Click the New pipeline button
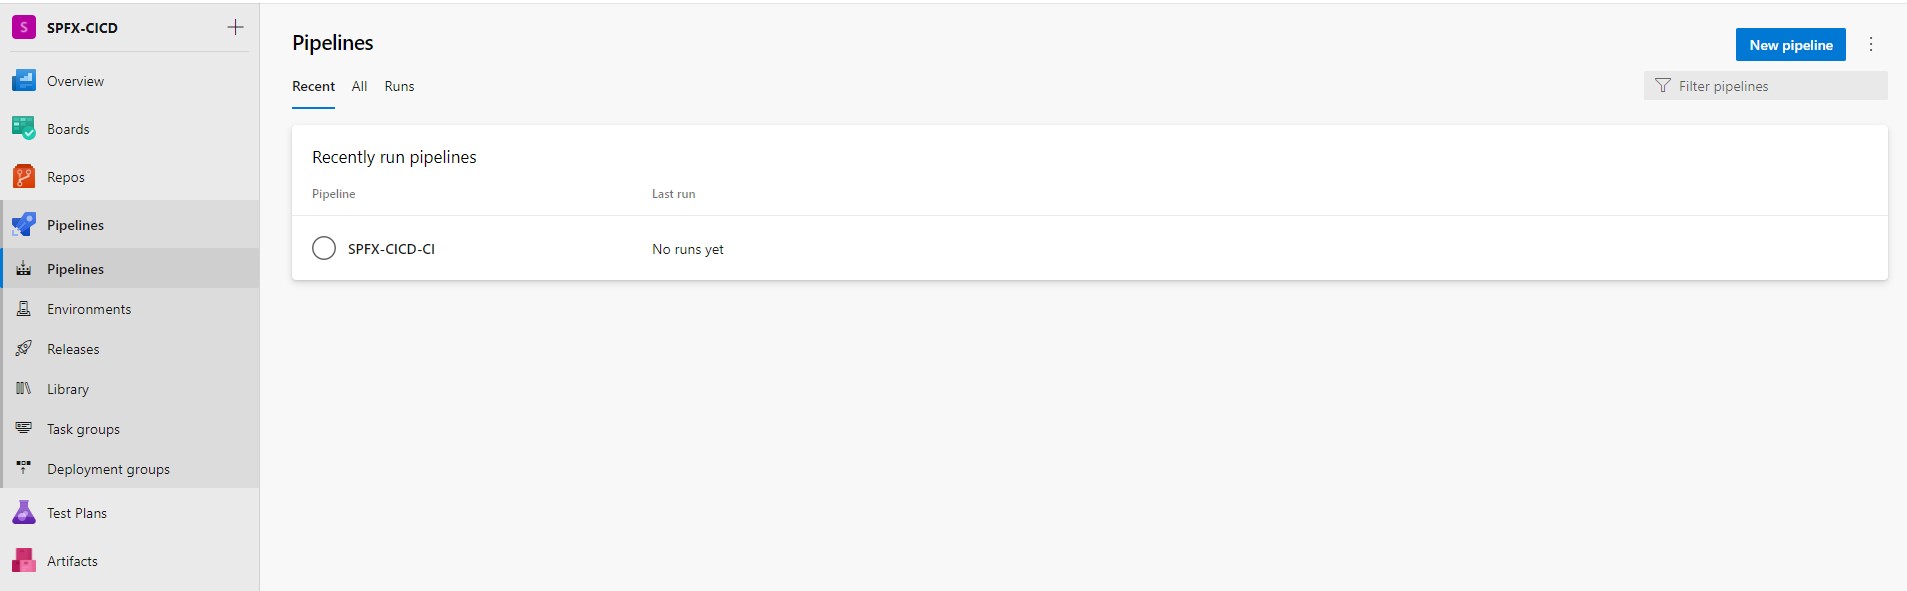Screen dimensions: 1907x591 pos(1790,45)
